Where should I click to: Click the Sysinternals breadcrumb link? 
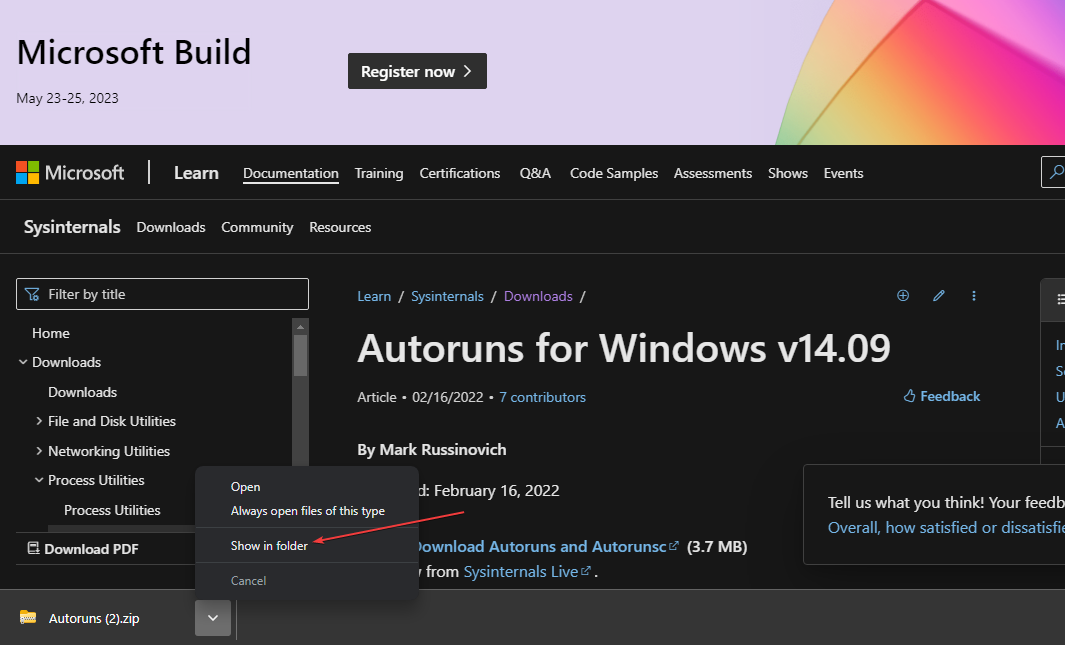[x=448, y=296]
